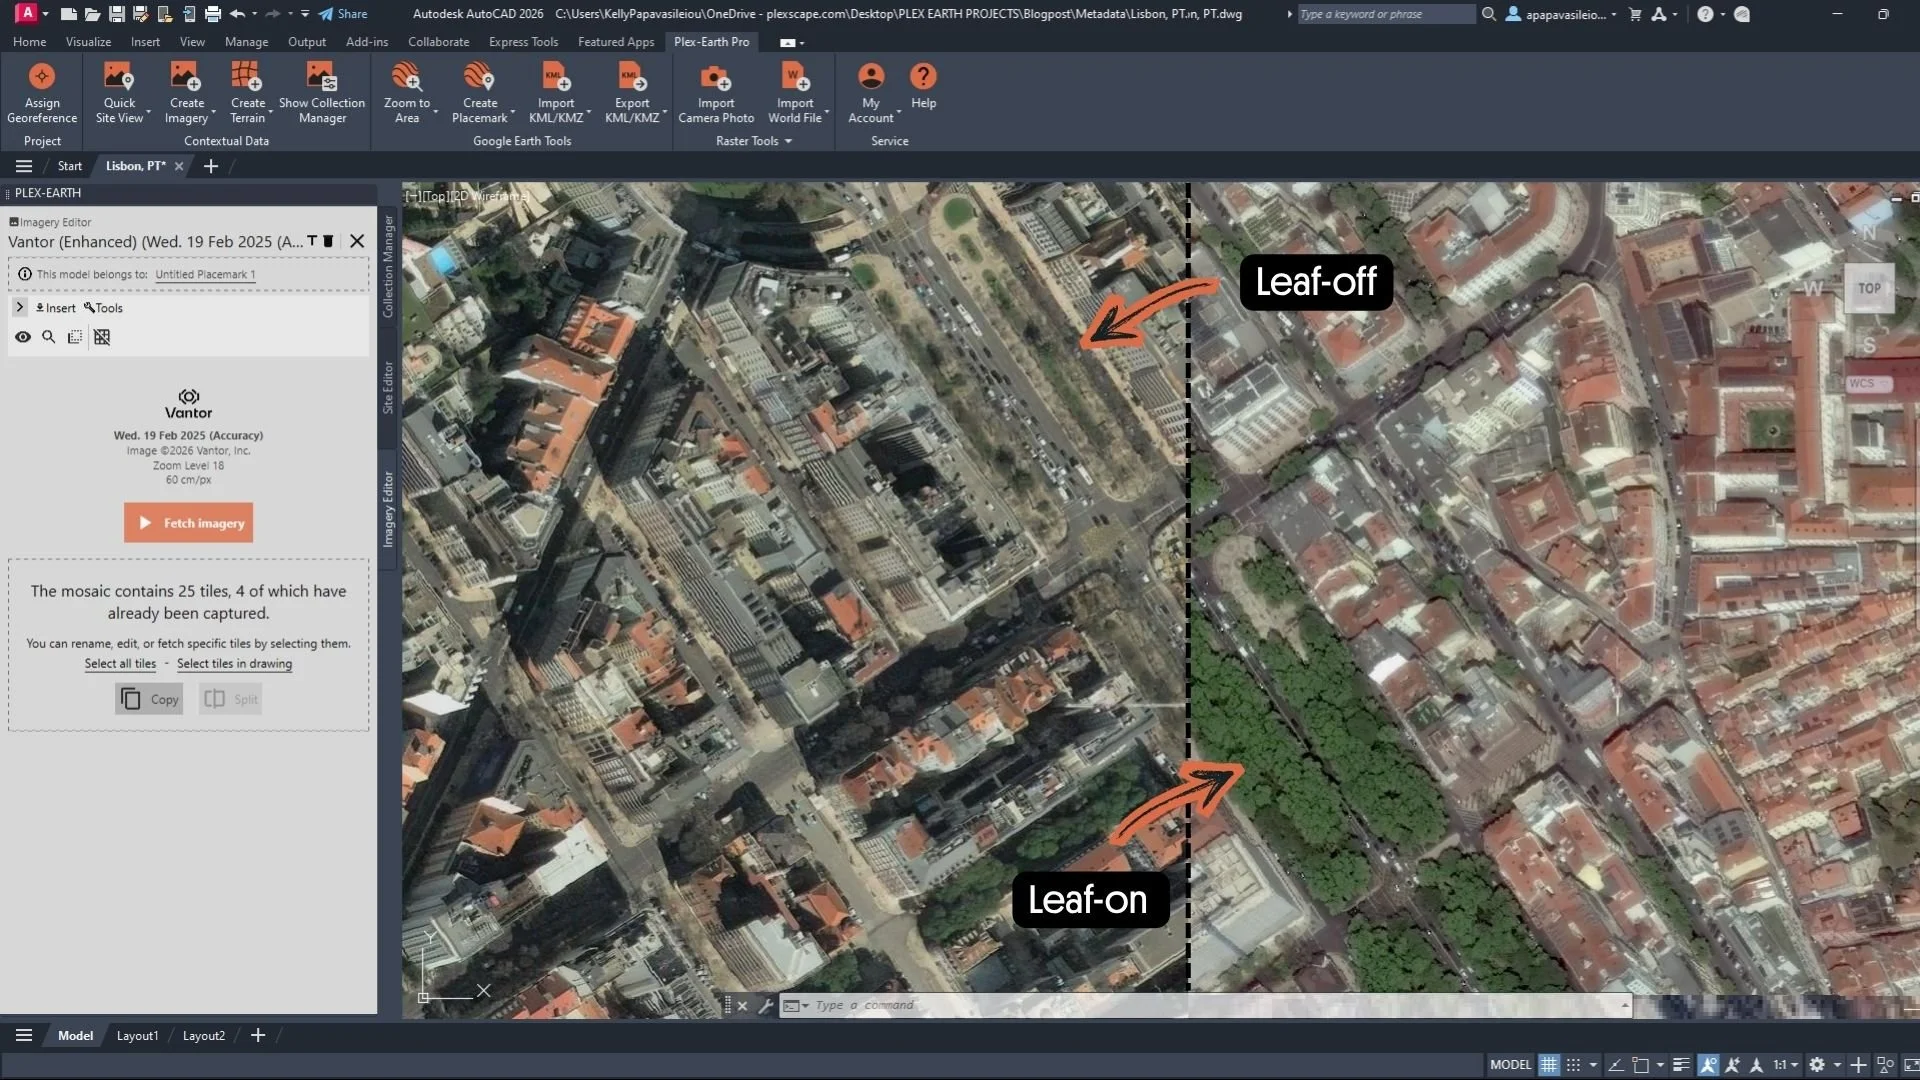Viewport: 1920px width, 1080px height.
Task: Toggle imagery visibility with the eye icon
Action: pos(22,337)
